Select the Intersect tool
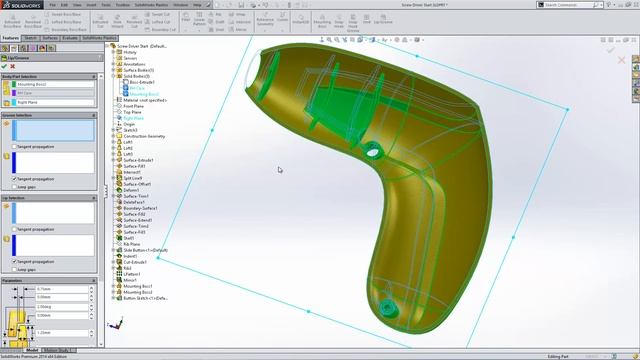640x360 pixels. click(240, 22)
